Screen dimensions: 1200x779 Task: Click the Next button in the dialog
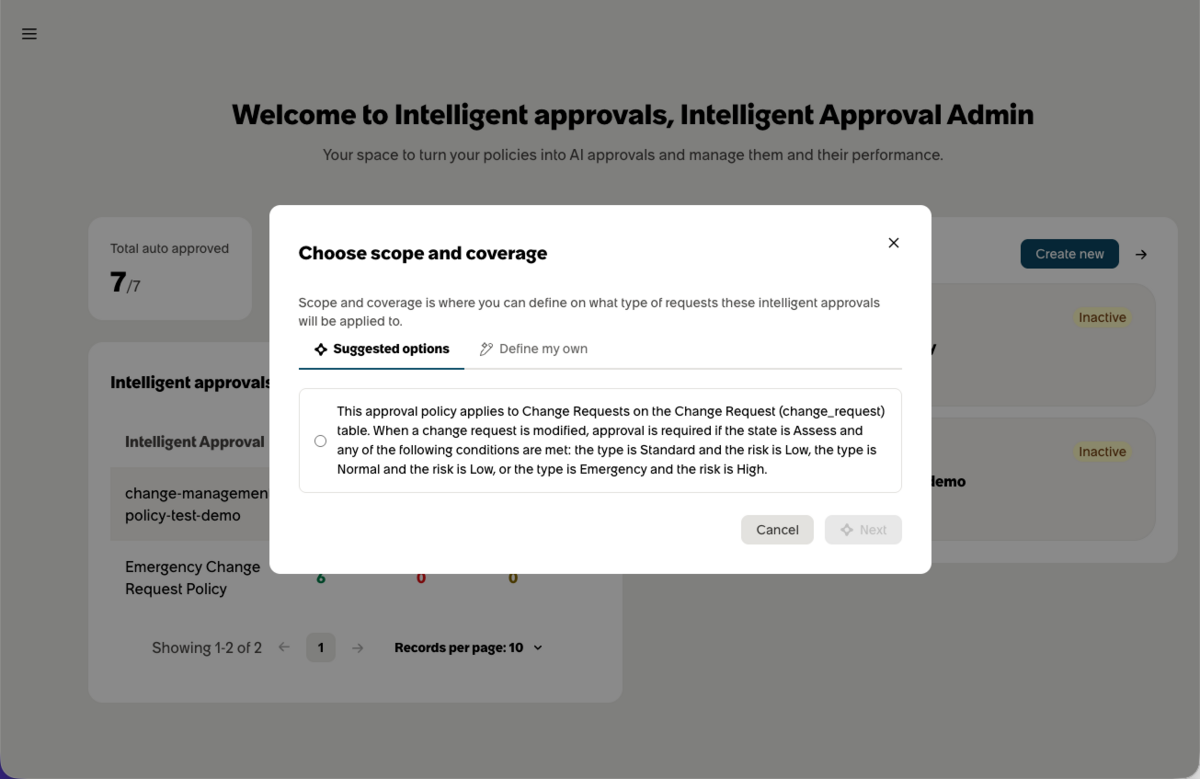[863, 530]
